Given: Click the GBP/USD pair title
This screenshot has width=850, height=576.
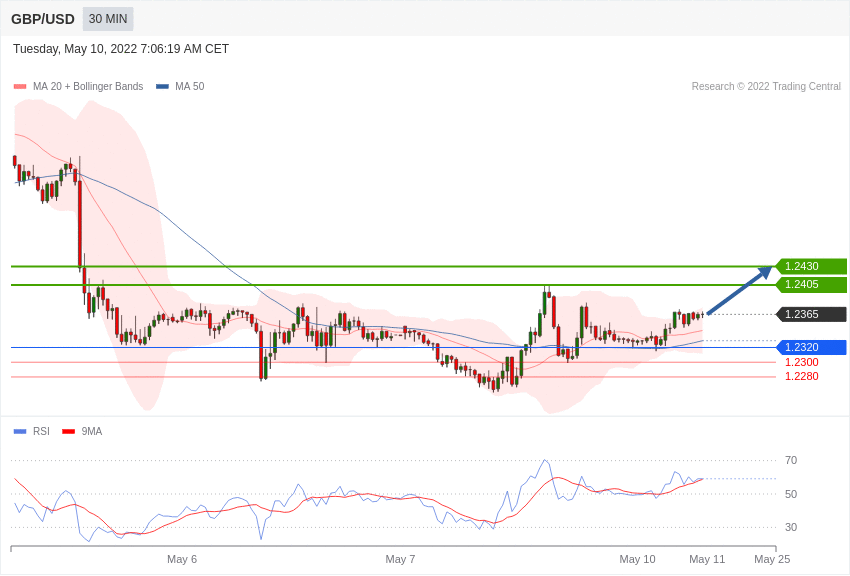Looking at the screenshot, I should click(x=43, y=20).
